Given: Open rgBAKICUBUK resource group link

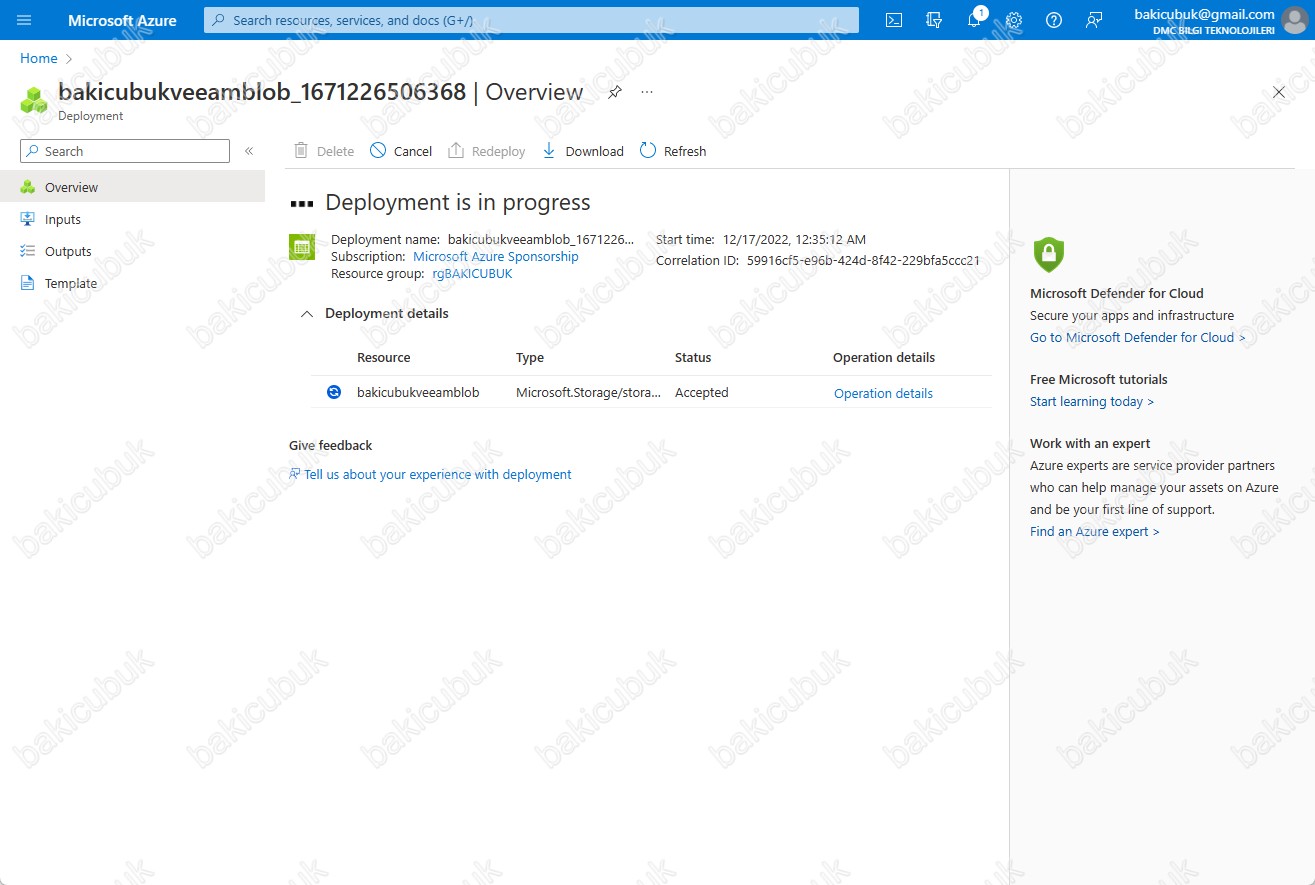Looking at the screenshot, I should coord(472,273).
